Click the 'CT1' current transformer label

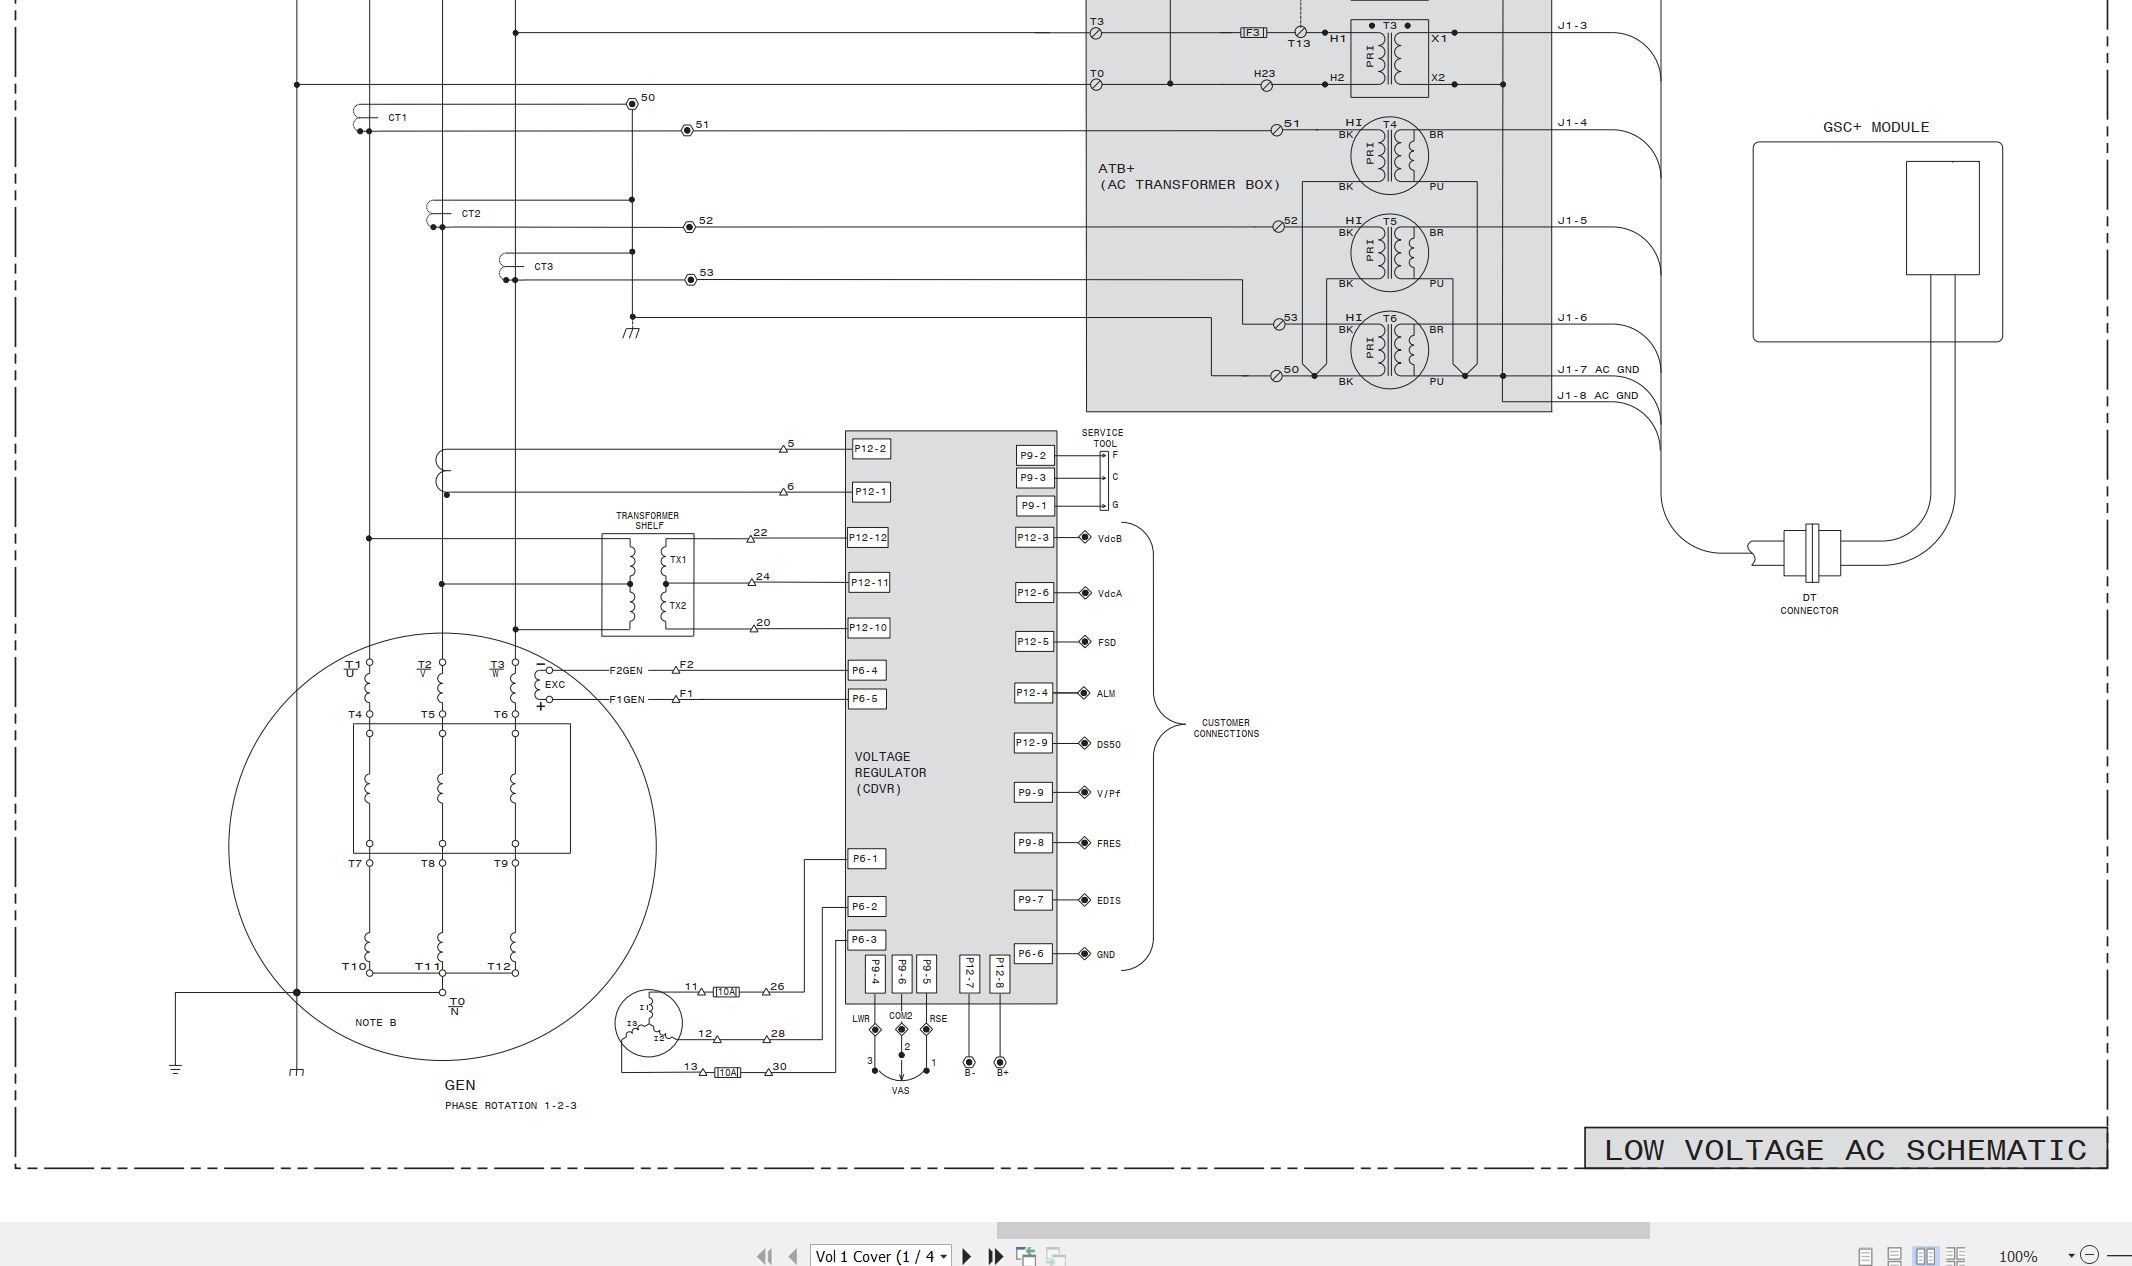point(398,118)
